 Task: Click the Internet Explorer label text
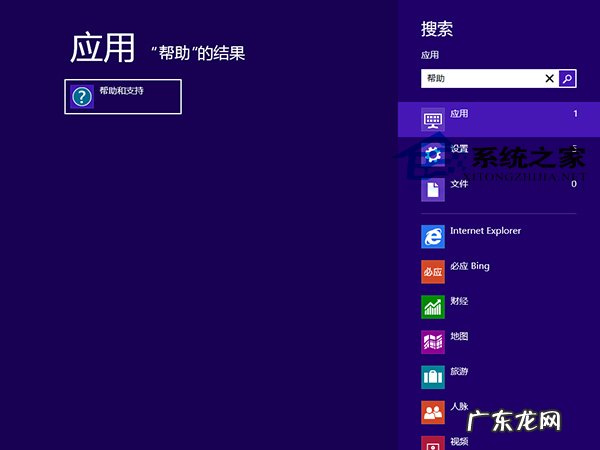[486, 231]
